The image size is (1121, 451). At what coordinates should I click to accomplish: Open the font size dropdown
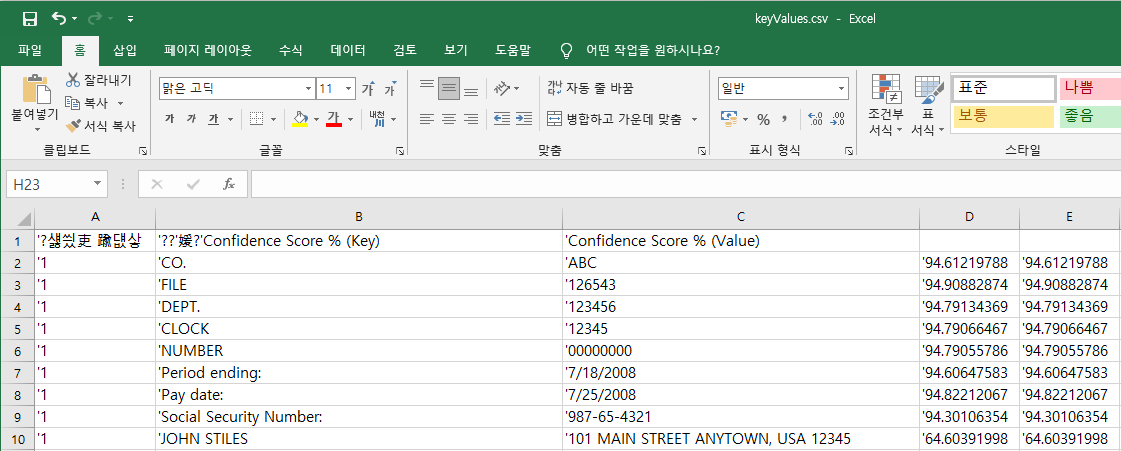[349, 89]
